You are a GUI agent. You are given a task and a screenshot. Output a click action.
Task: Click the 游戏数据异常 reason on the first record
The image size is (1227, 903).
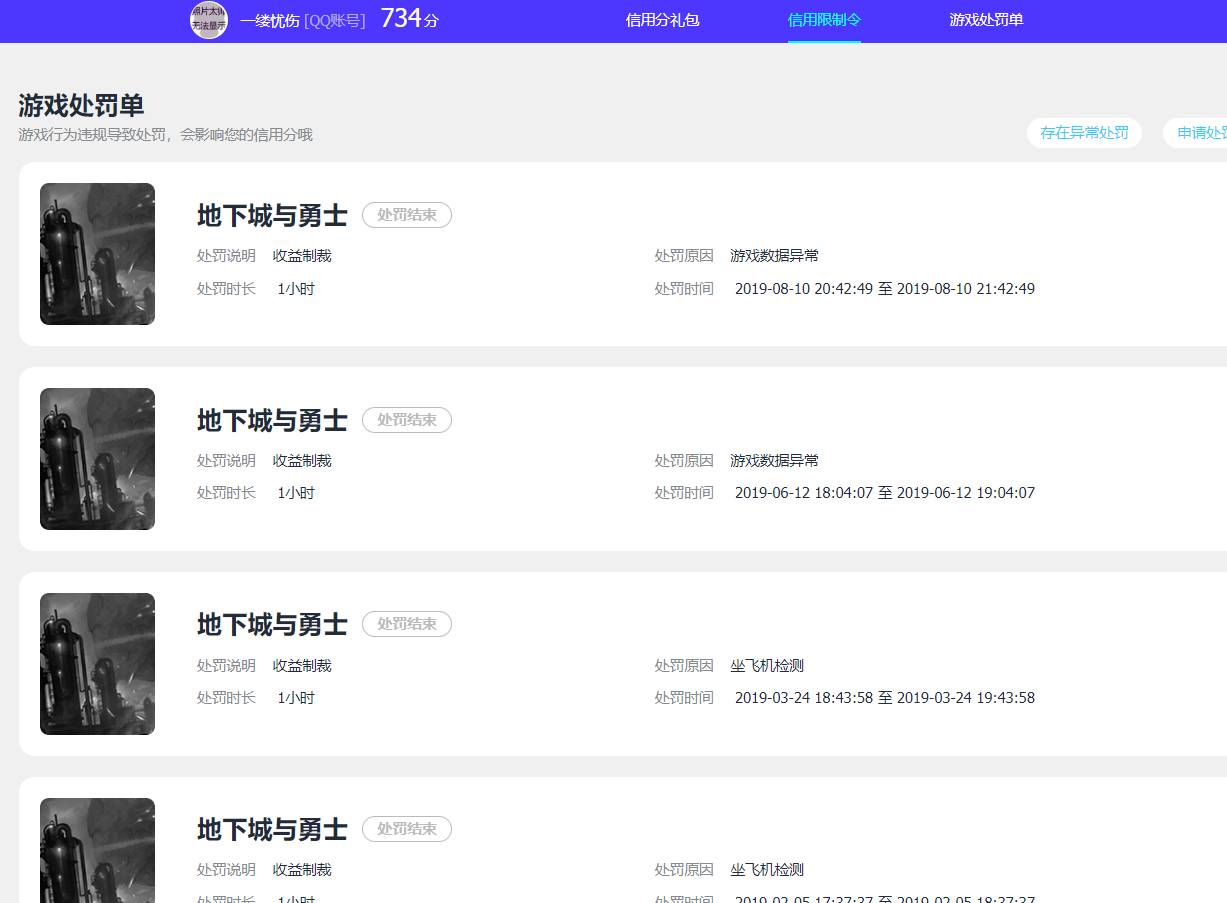(773, 255)
